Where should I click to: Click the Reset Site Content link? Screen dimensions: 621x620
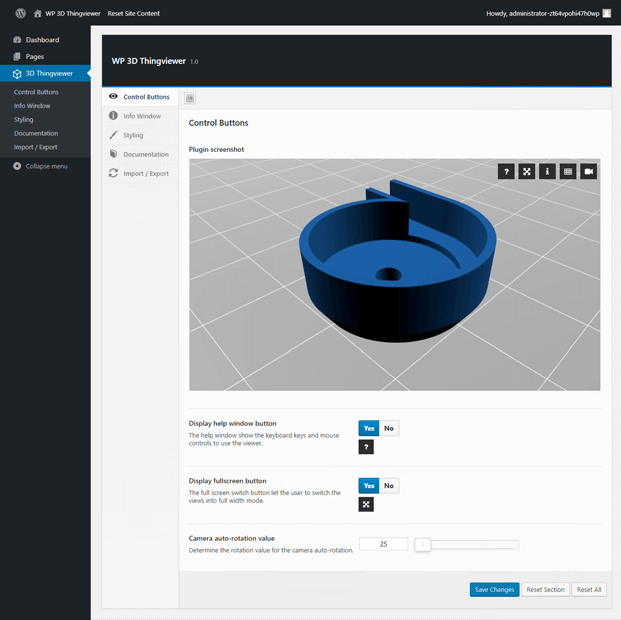(133, 13)
